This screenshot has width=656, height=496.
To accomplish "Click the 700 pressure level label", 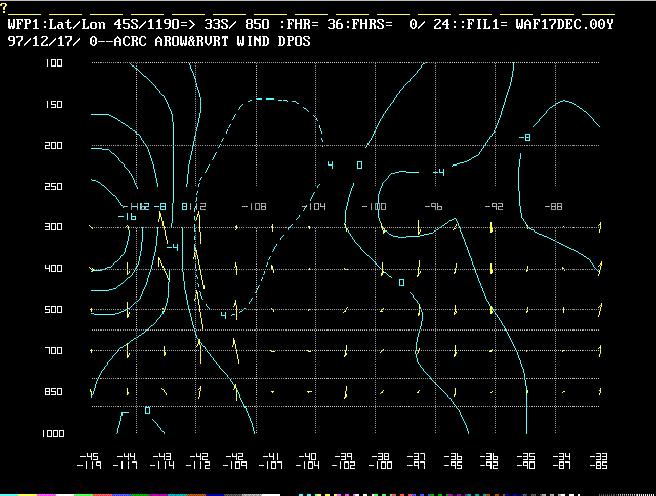I will 54,350.
